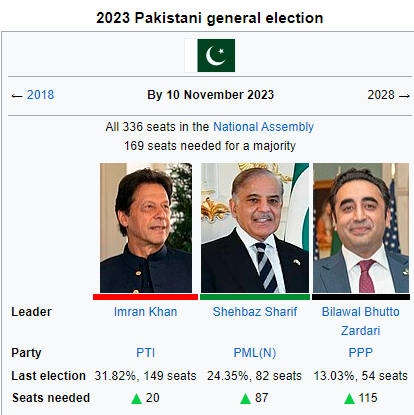The width and height of the screenshot is (414, 415).
Task: Click Shehbaz Sharif's portrait photo
Action: point(255,228)
